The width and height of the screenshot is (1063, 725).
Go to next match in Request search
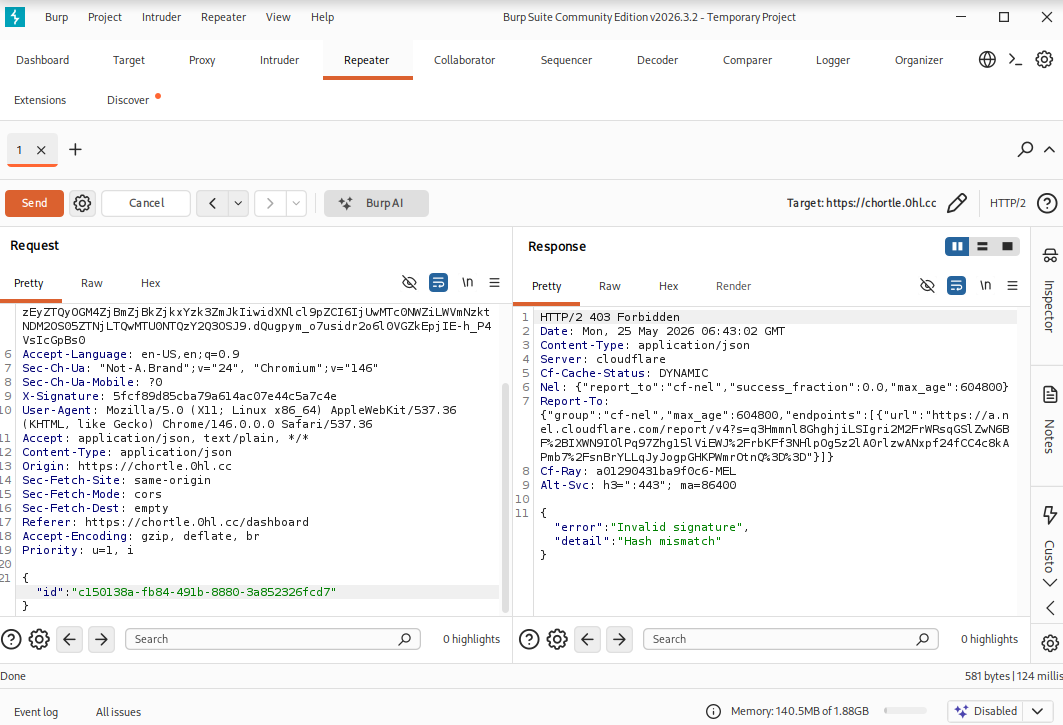101,639
